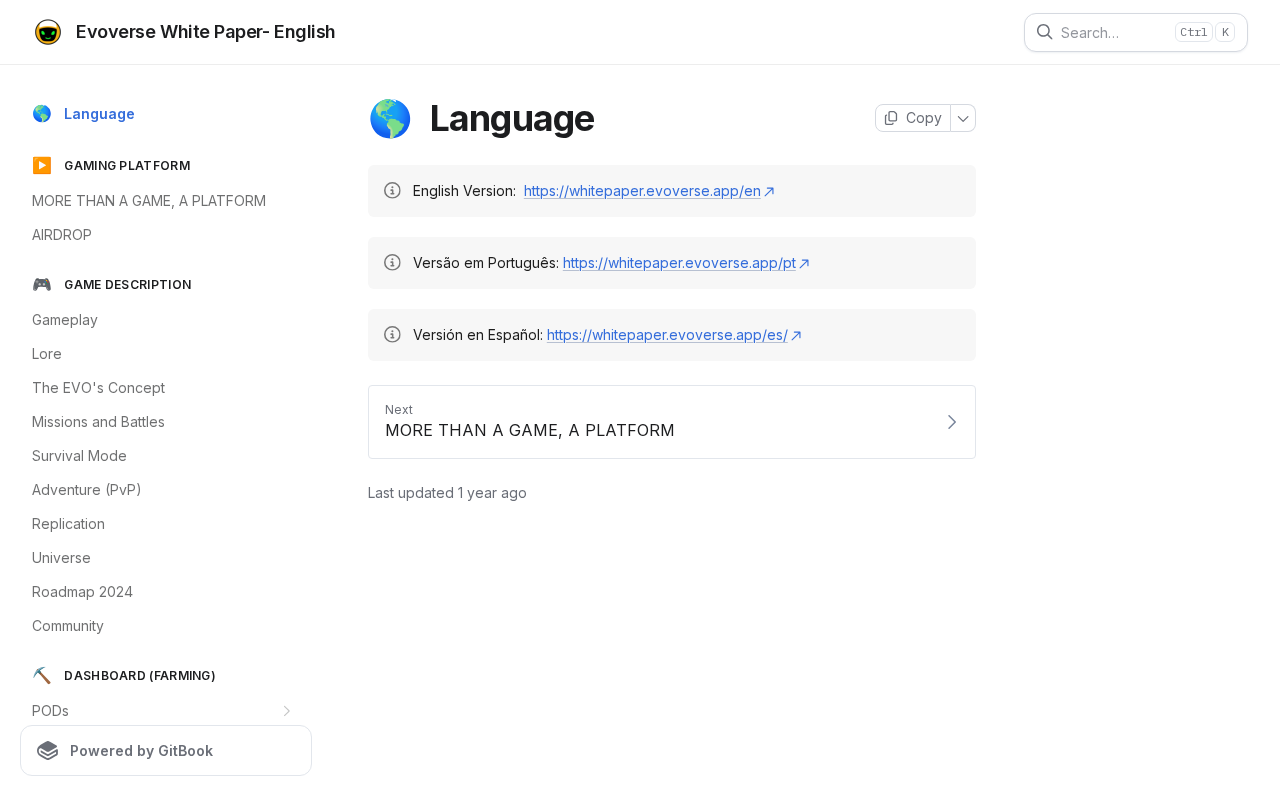Image resolution: width=1280 pixels, height=800 pixels.
Task: Select Language in the sidebar
Action: coord(99,114)
